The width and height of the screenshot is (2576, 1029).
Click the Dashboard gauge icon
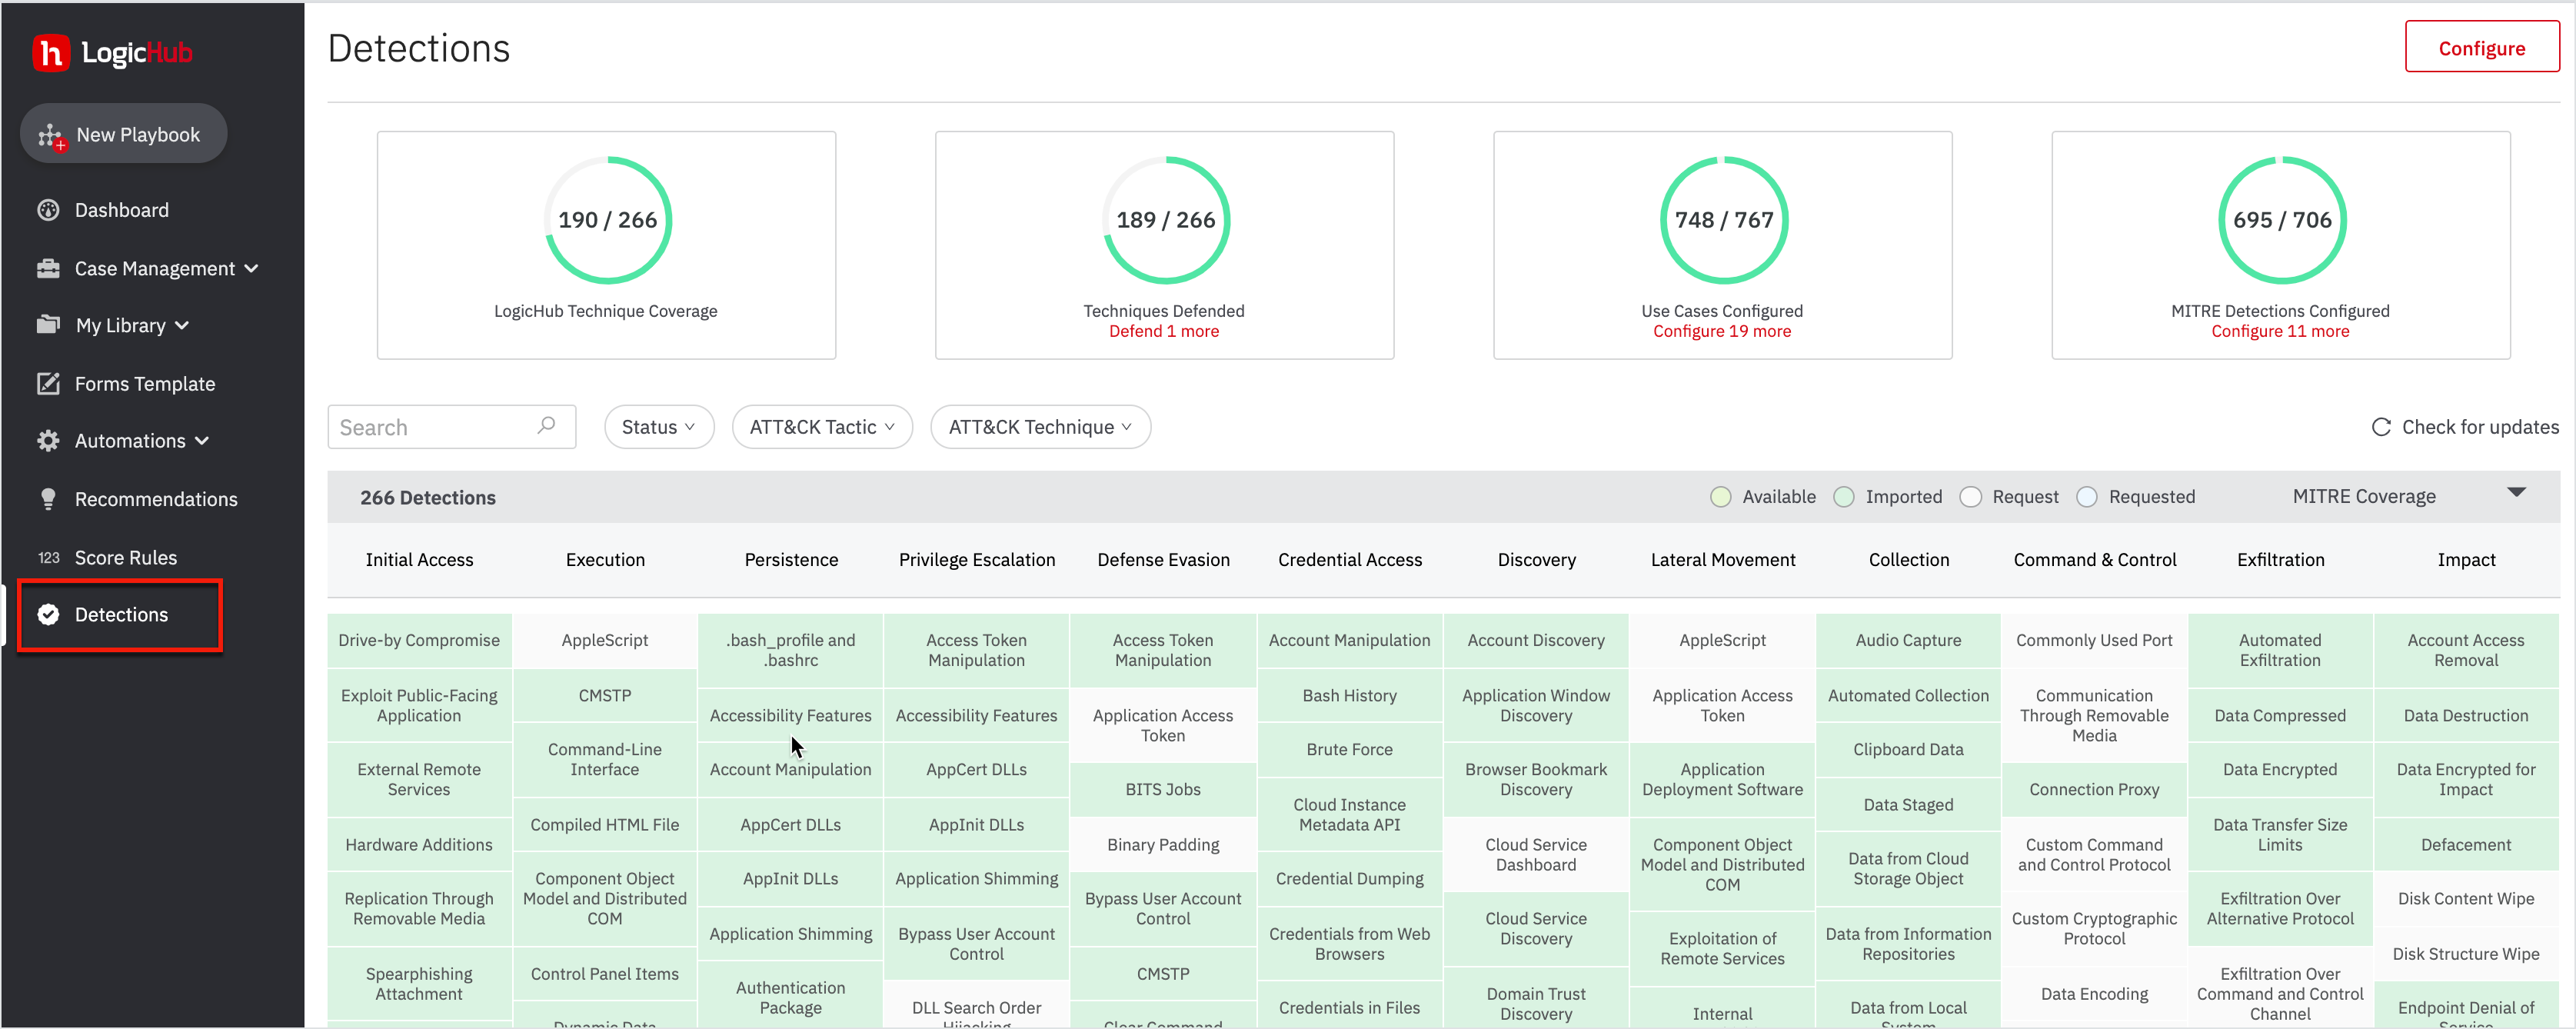pyautogui.click(x=48, y=210)
